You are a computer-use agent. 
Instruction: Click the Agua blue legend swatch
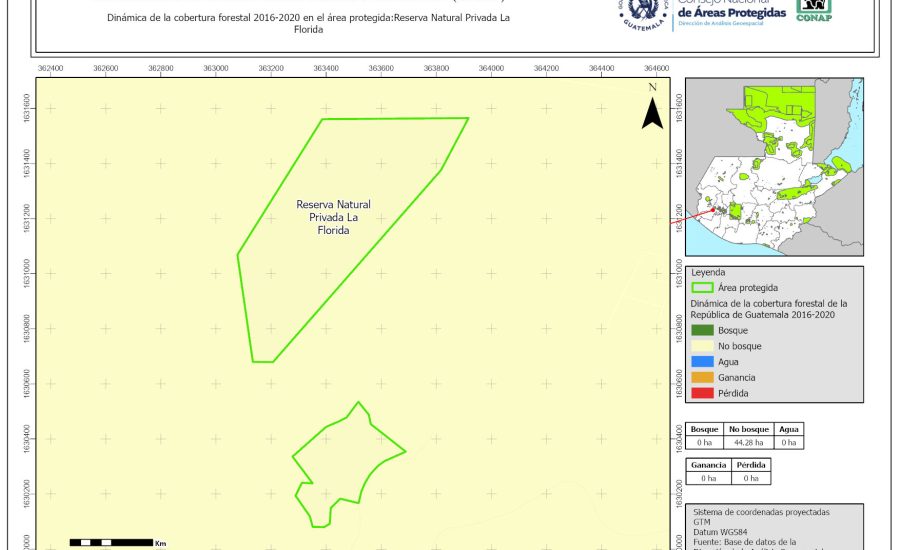703,362
